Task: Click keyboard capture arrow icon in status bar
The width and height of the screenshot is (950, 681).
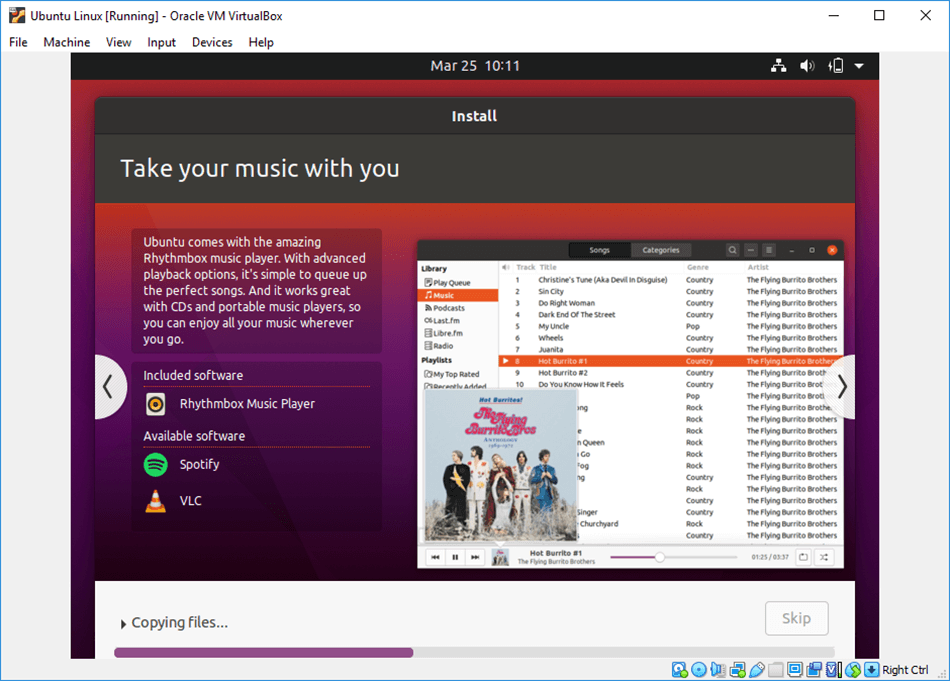Action: [871, 669]
